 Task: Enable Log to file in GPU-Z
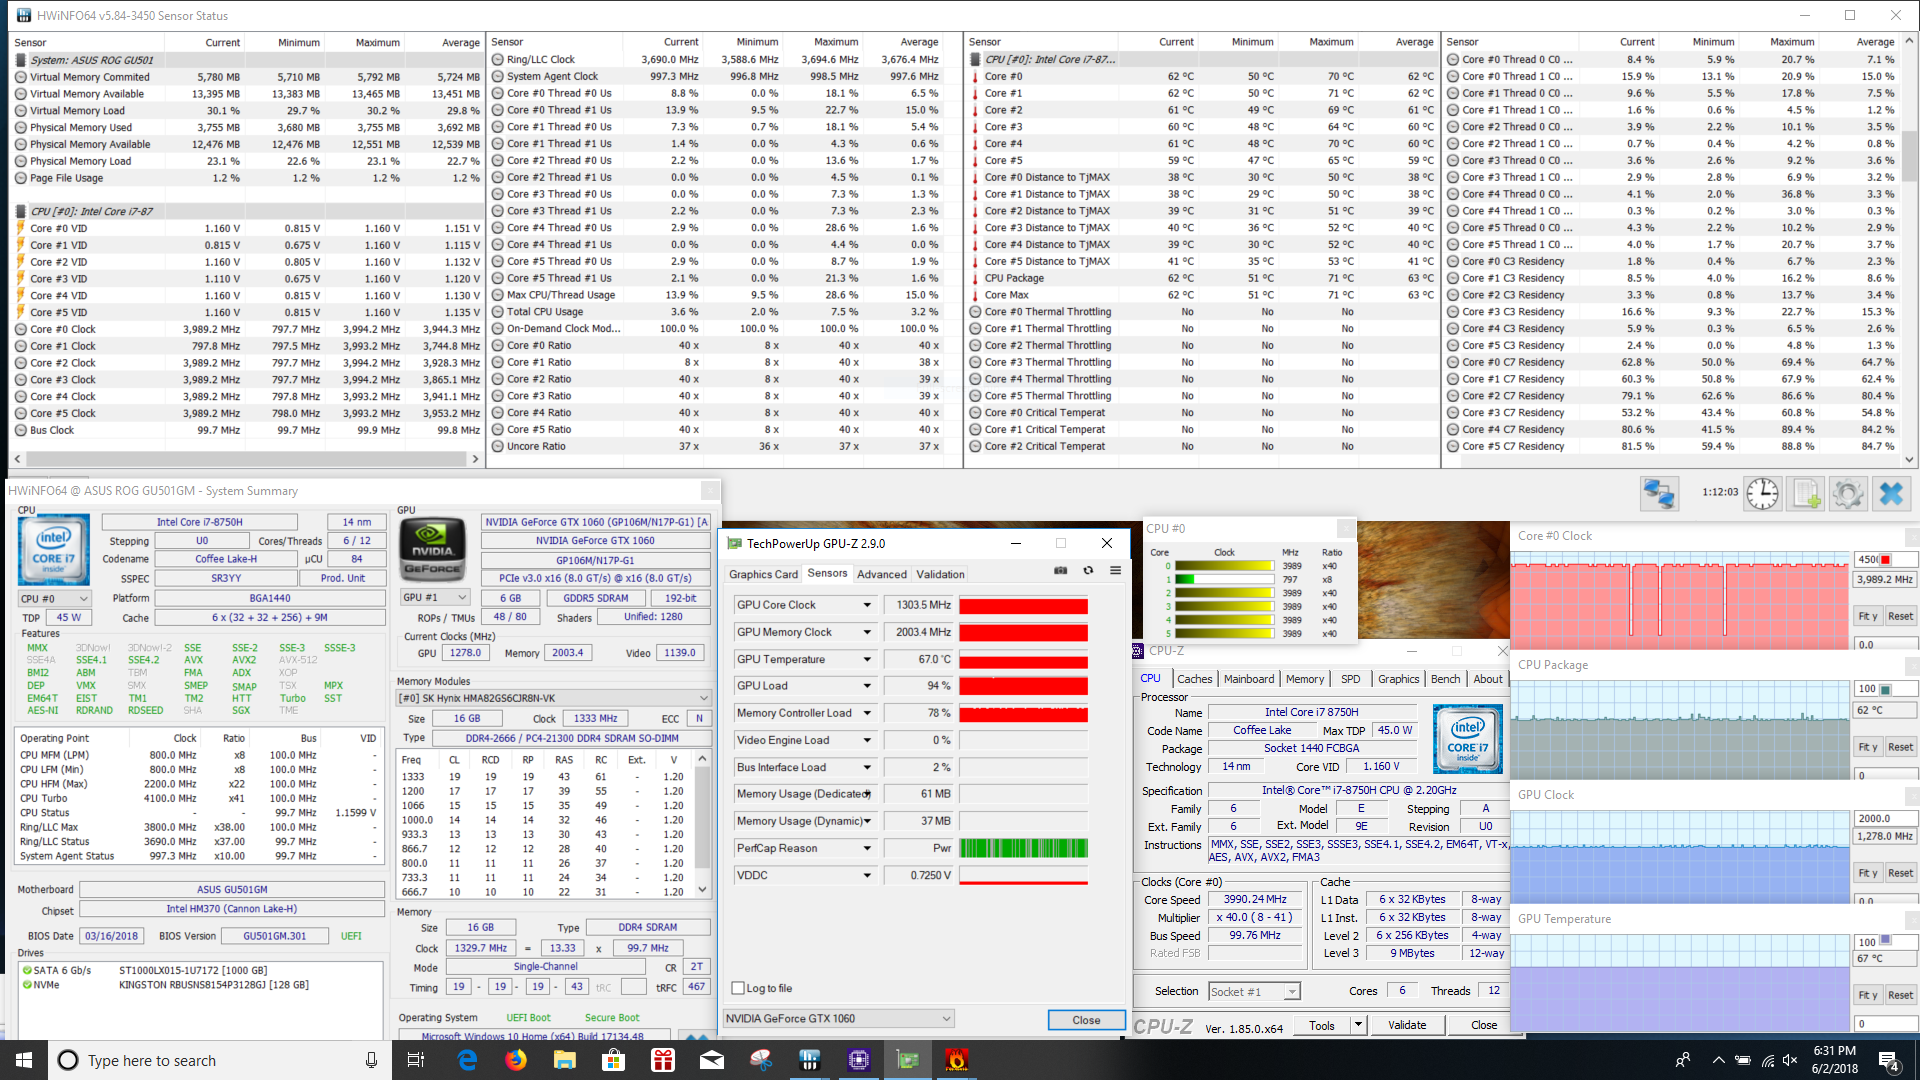pos(738,988)
